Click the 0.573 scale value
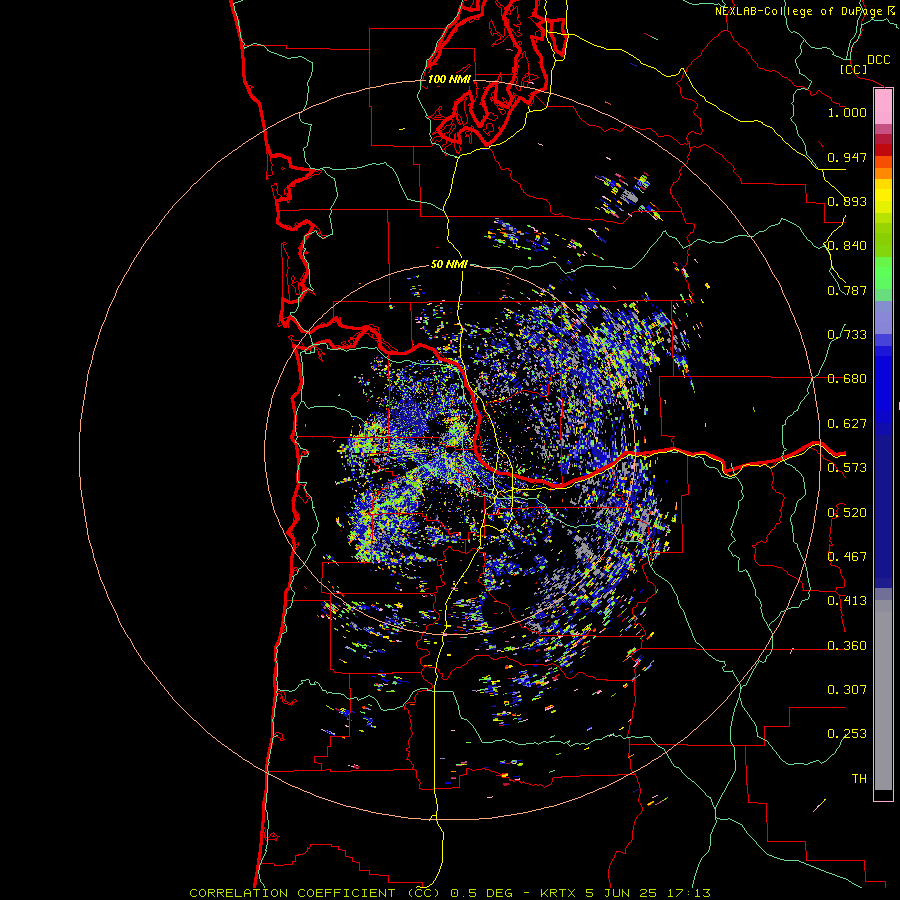 point(847,468)
